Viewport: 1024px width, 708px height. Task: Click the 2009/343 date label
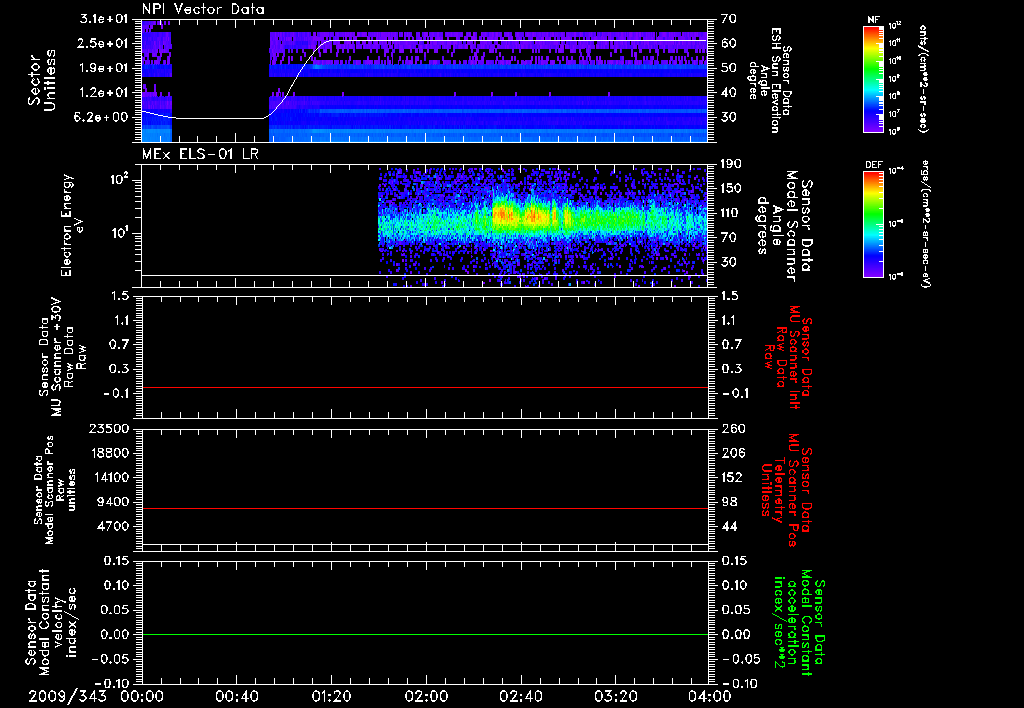[67, 696]
